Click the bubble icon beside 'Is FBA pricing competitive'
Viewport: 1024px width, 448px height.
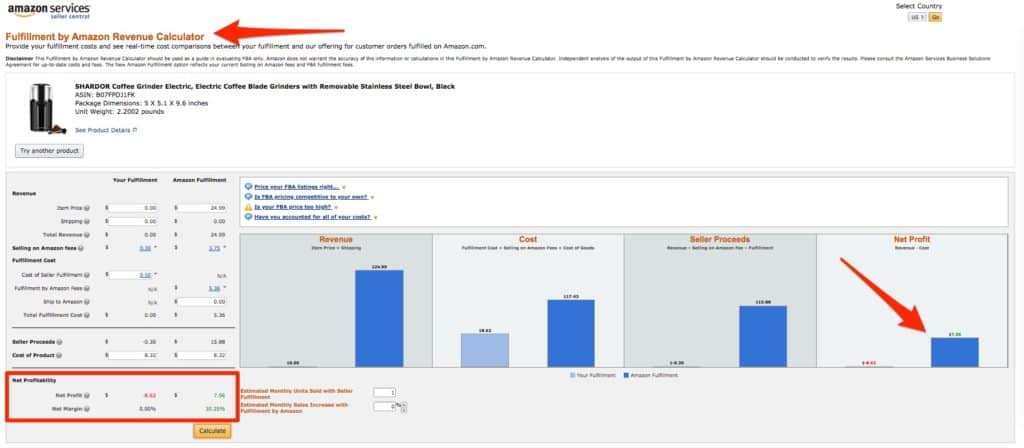tap(248, 197)
